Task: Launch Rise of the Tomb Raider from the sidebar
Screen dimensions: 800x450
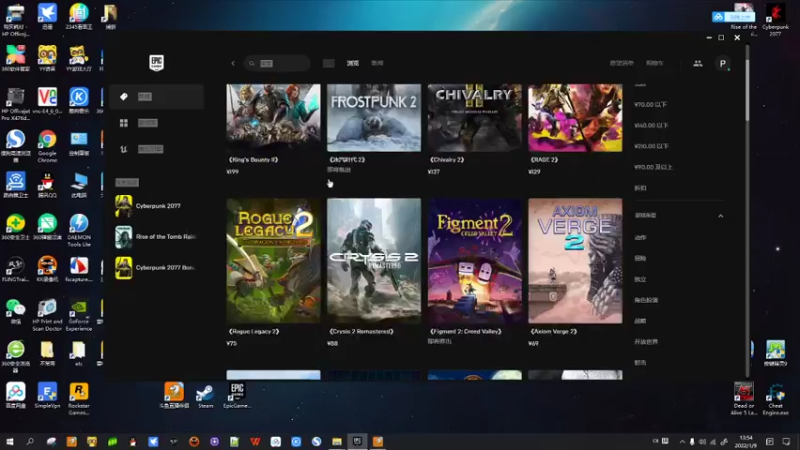Action: click(156, 237)
